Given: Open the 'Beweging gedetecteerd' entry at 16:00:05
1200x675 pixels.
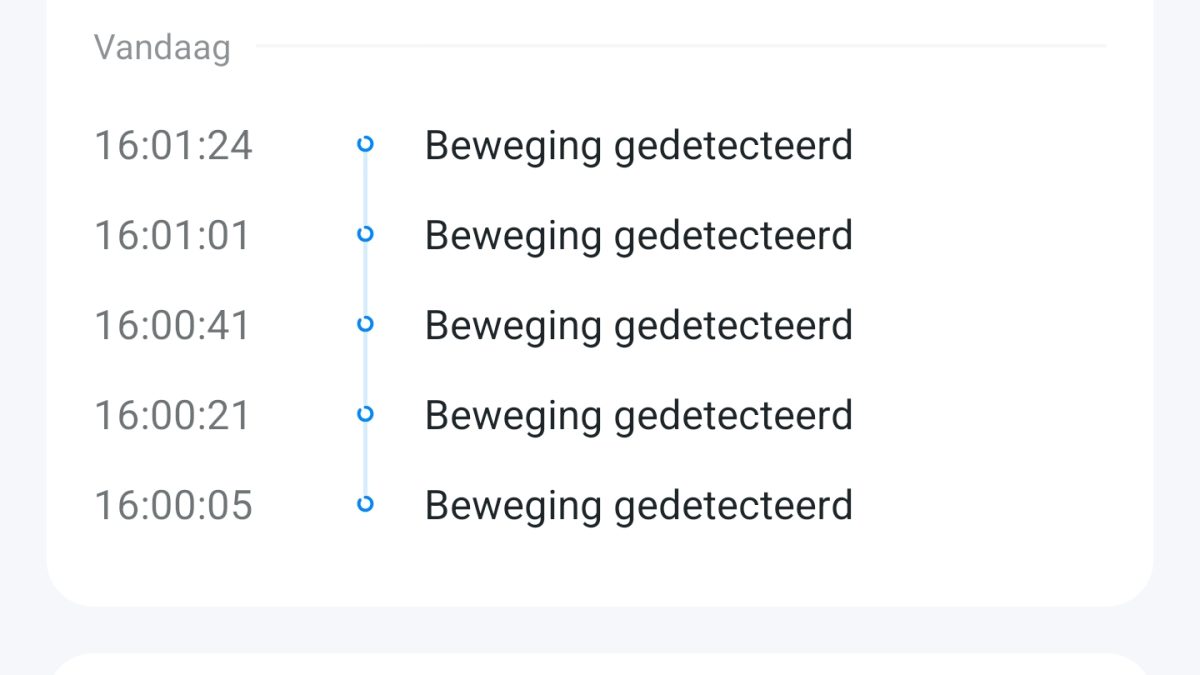Looking at the screenshot, I should pos(638,506).
